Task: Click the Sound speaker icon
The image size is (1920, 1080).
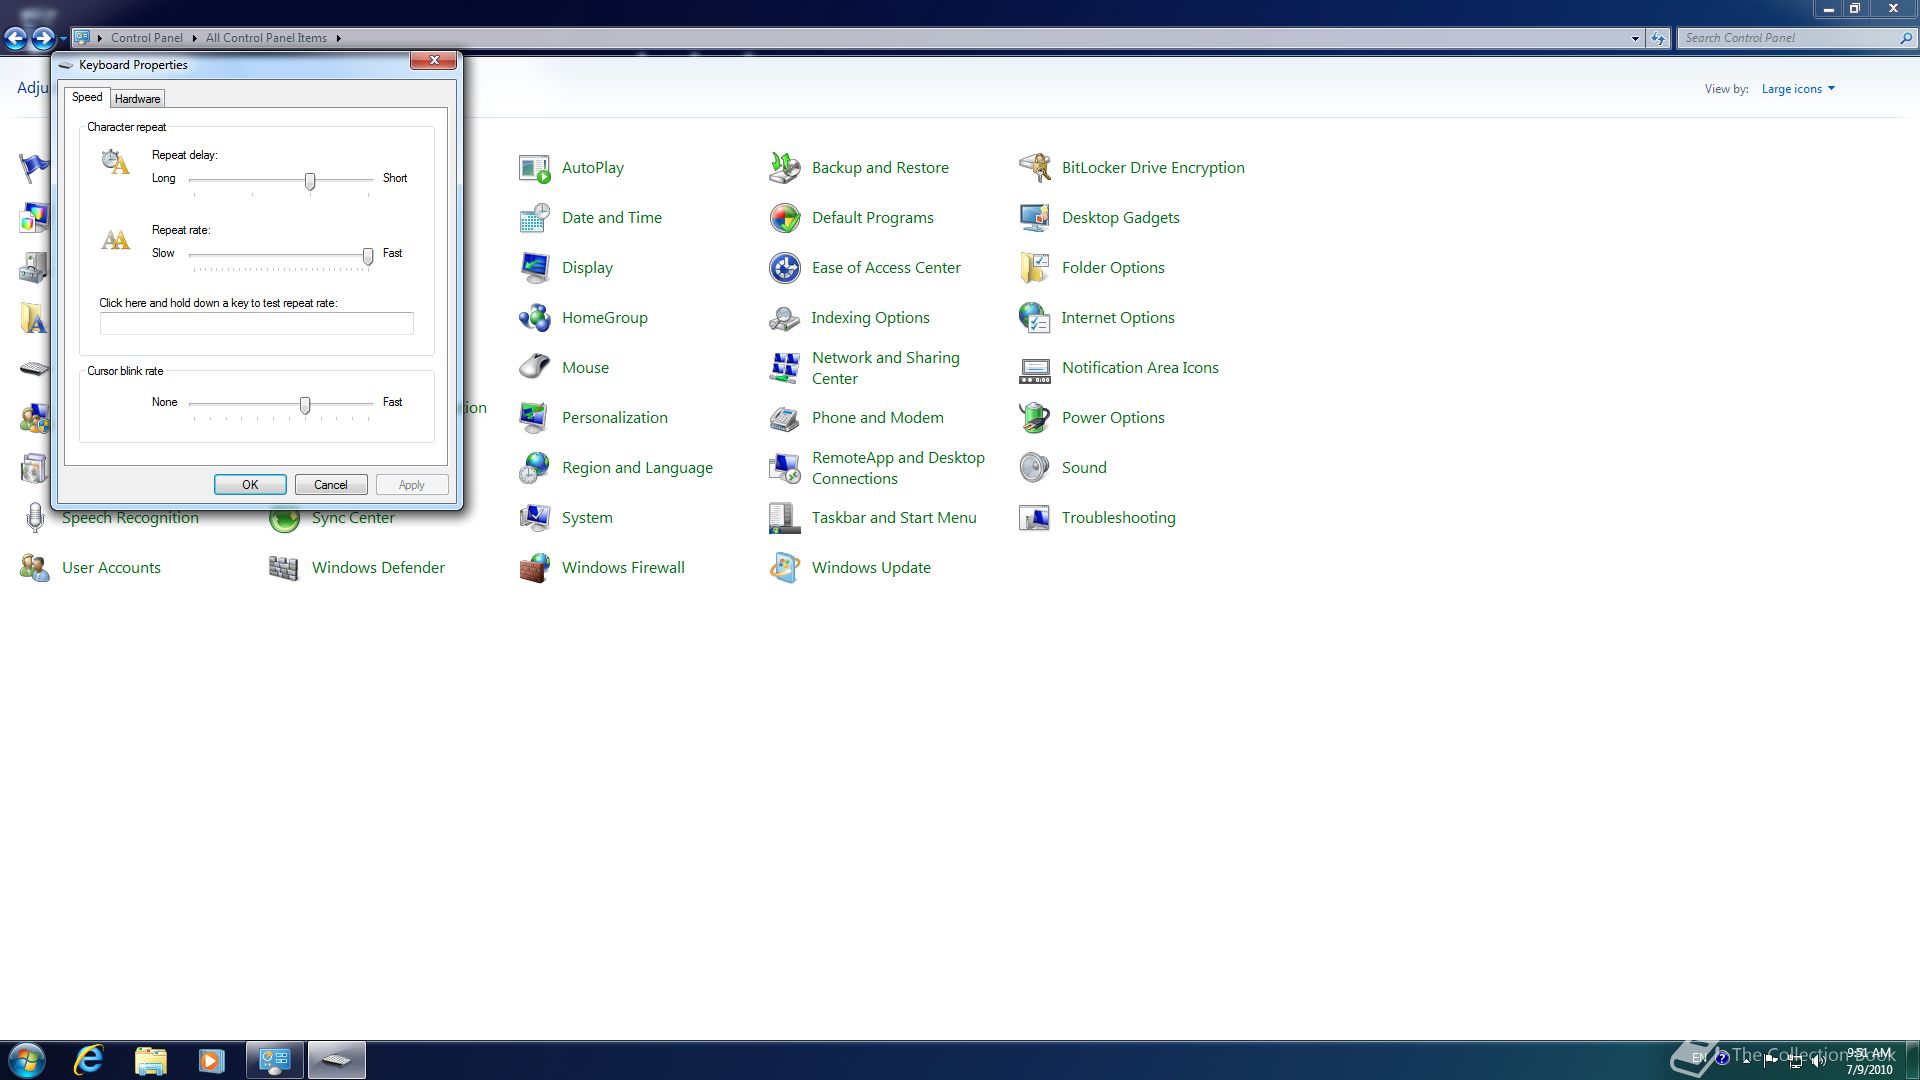Action: [x=1035, y=468]
